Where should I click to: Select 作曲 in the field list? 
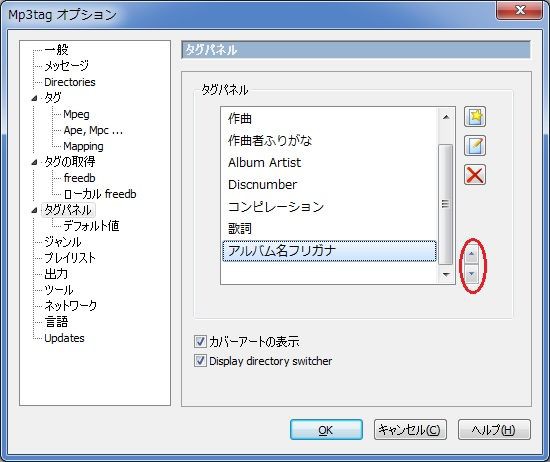tap(329, 119)
